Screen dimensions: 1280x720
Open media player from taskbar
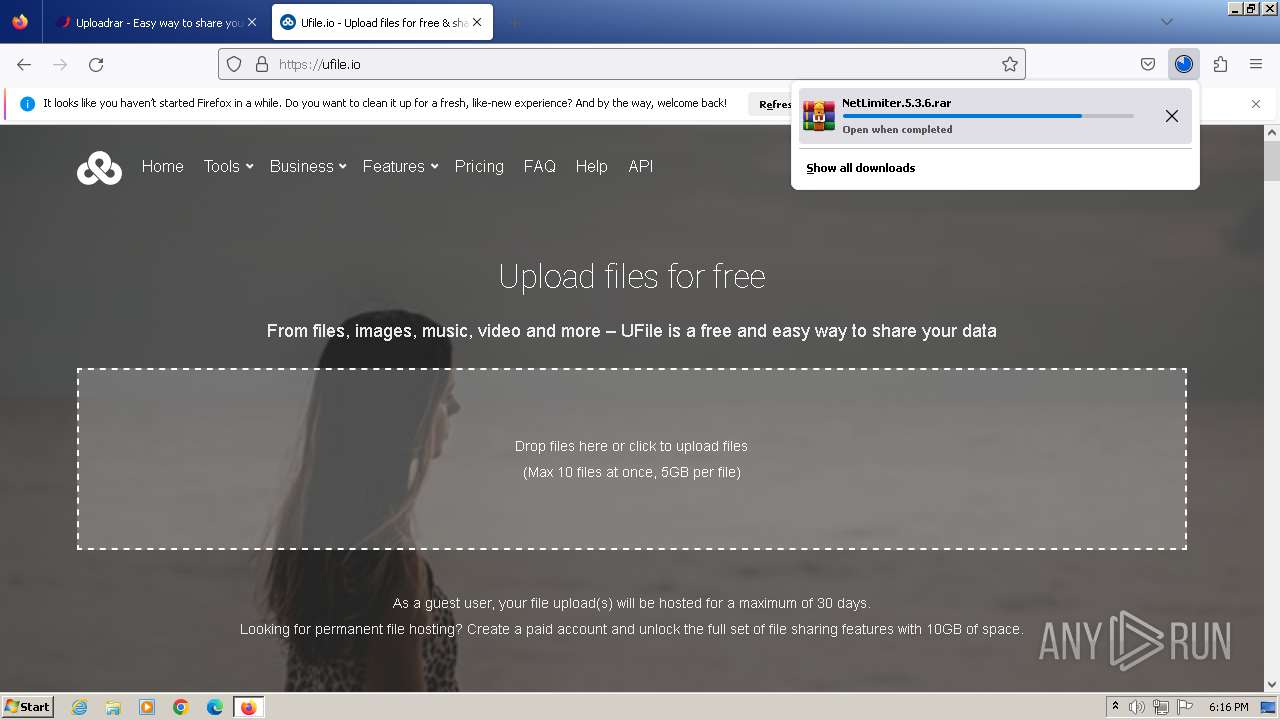[x=147, y=707]
